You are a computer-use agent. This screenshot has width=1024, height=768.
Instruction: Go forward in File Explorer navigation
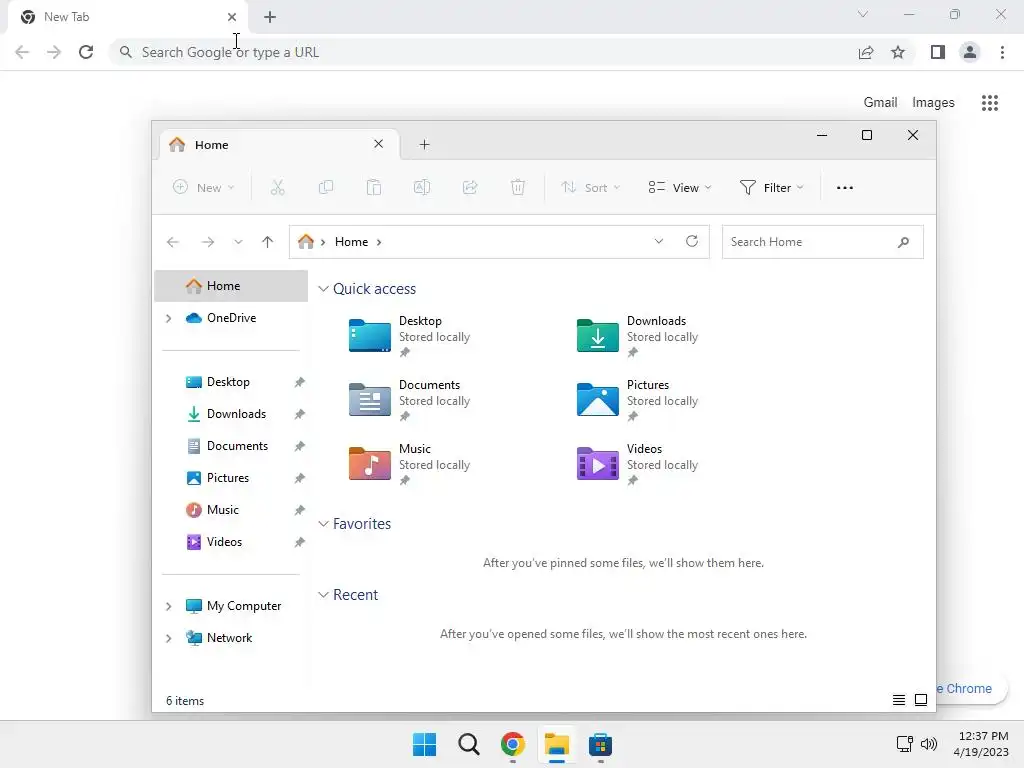tap(208, 242)
